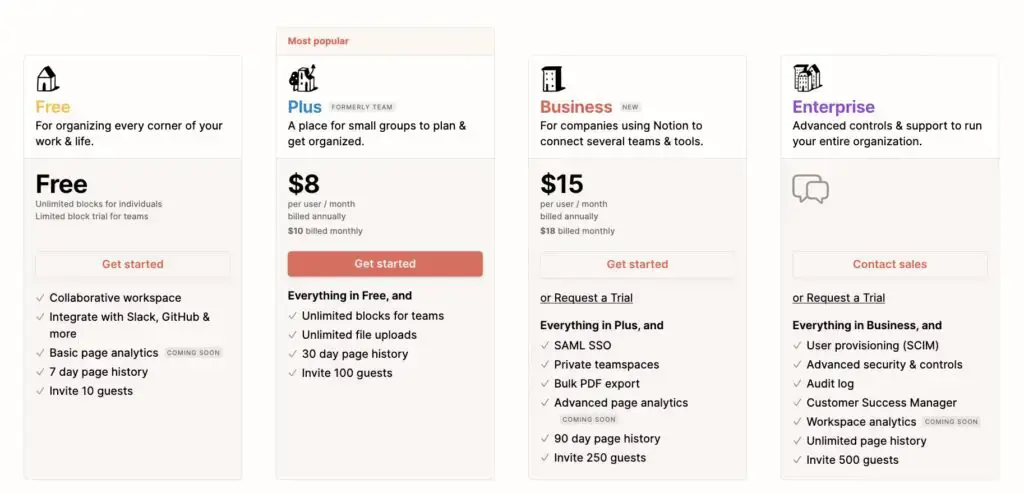The height and width of the screenshot is (493, 1024).
Task: Click the office building icon above Business
Action: point(553,79)
